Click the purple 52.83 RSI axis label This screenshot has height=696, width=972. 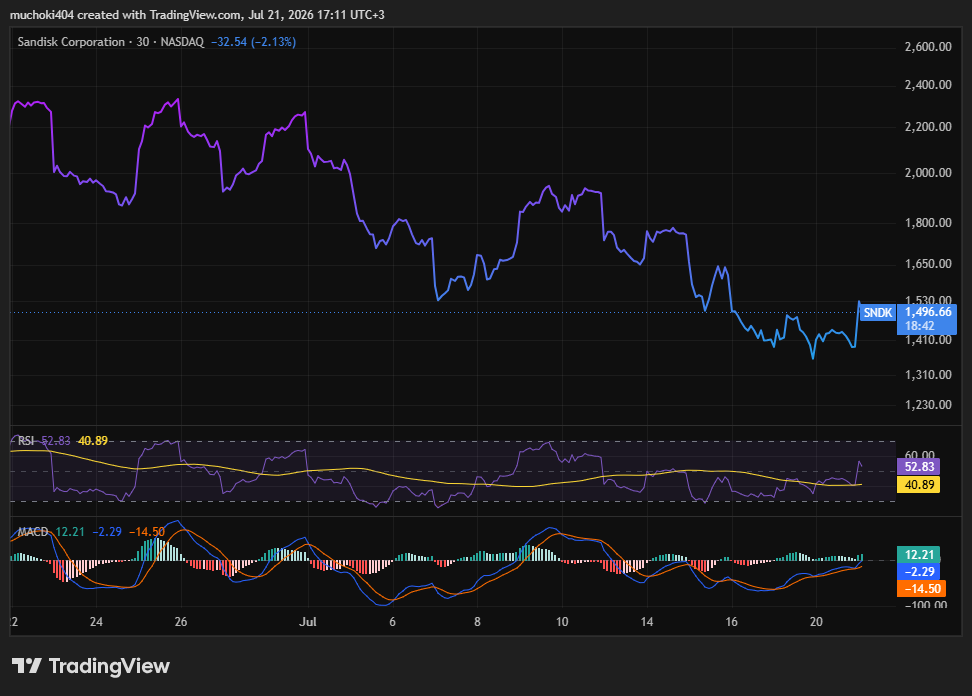(x=919, y=467)
